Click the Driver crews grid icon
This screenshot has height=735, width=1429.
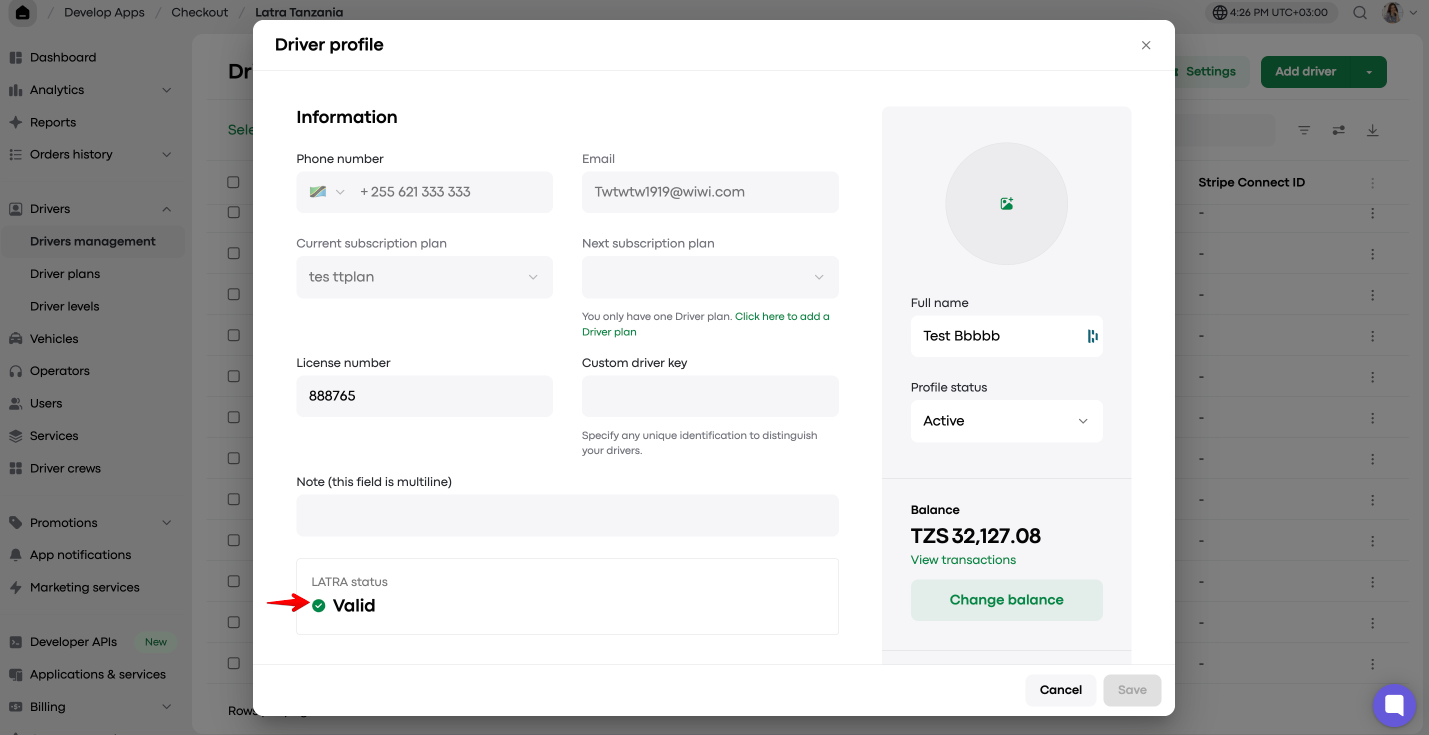[15, 468]
